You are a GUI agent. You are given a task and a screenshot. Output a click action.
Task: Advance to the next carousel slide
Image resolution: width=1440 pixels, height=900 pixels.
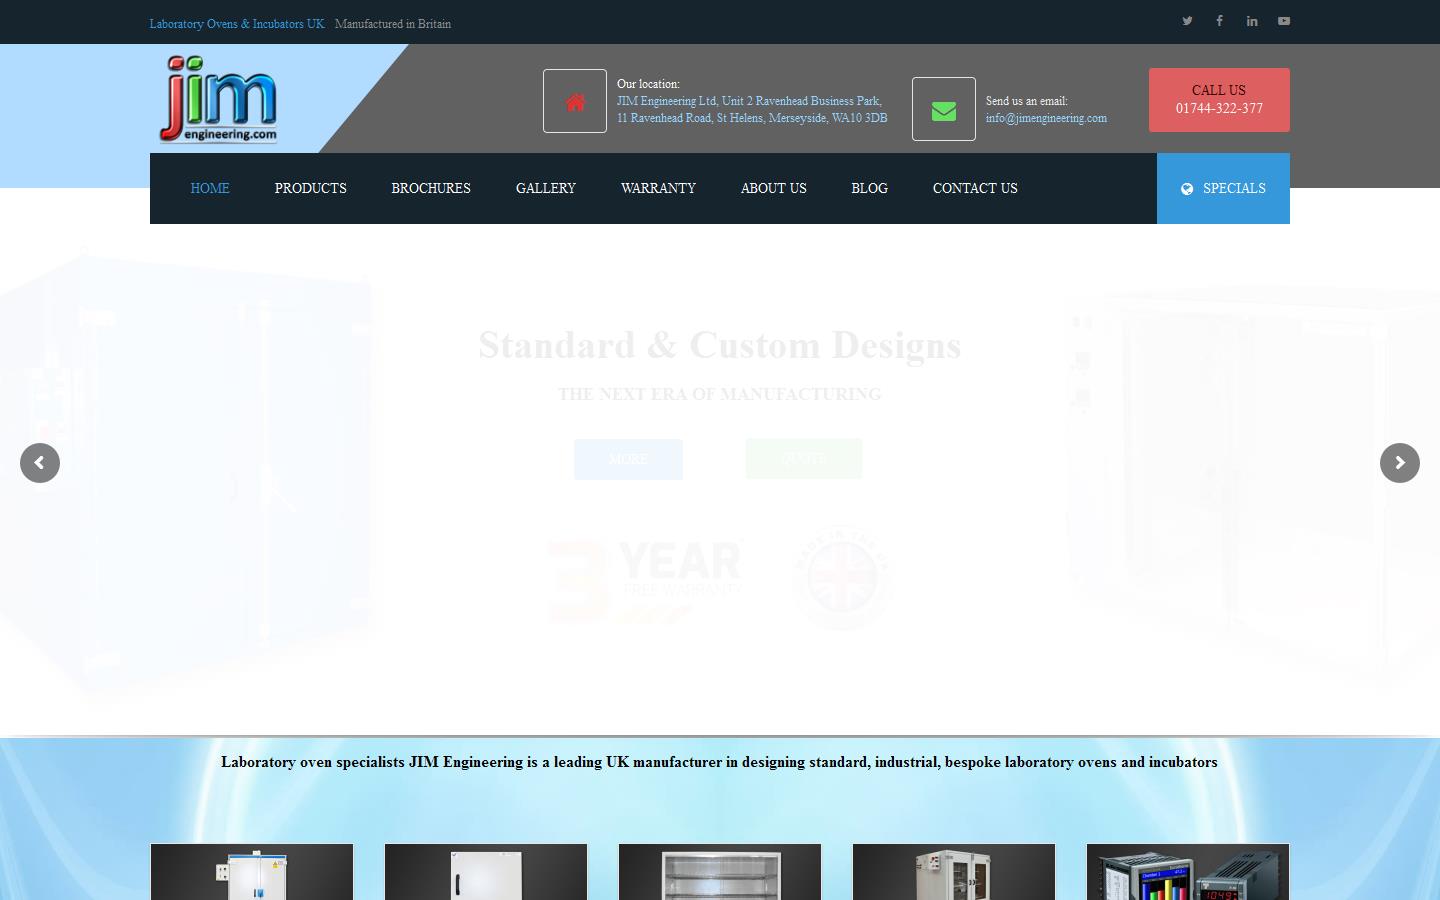coord(1399,463)
